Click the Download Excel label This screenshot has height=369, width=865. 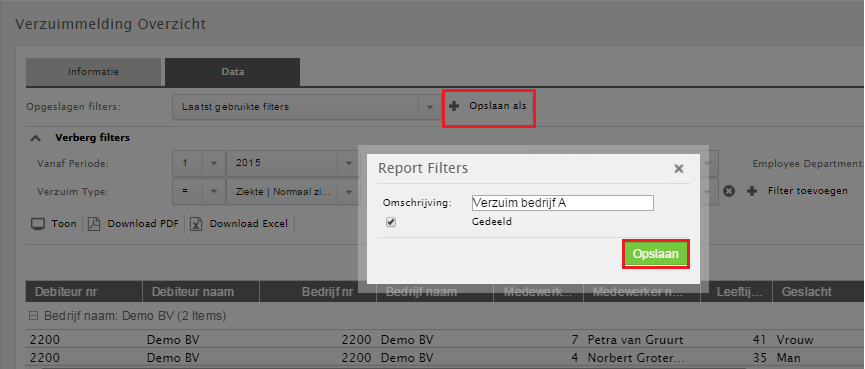[x=249, y=224]
